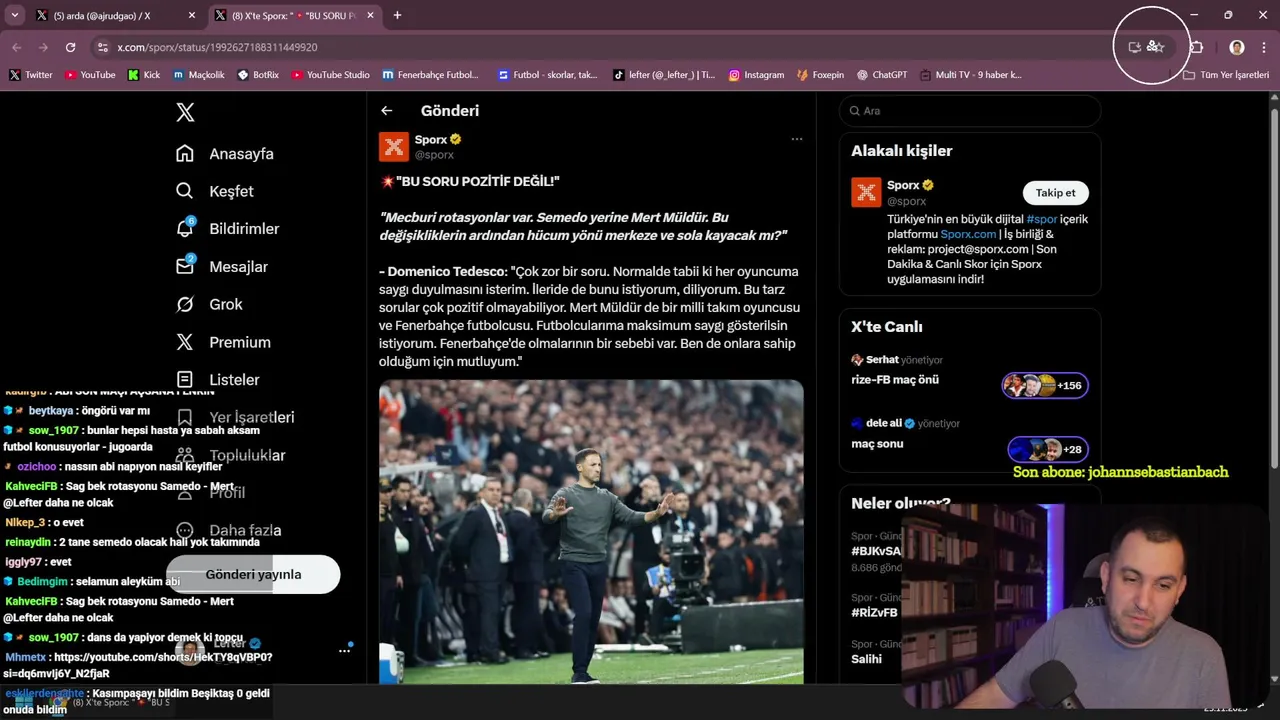
Task: Click the back arrow next to Gönderi
Action: click(x=387, y=111)
